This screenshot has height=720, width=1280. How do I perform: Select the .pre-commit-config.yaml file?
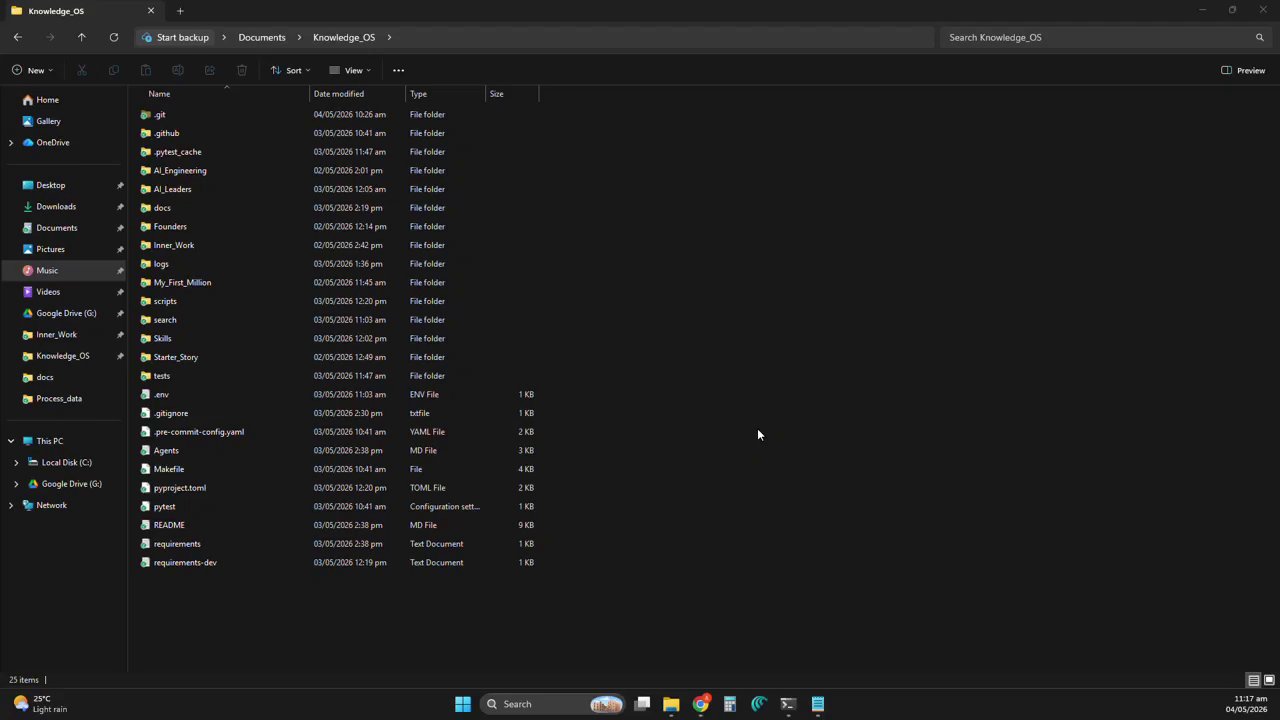tap(199, 432)
